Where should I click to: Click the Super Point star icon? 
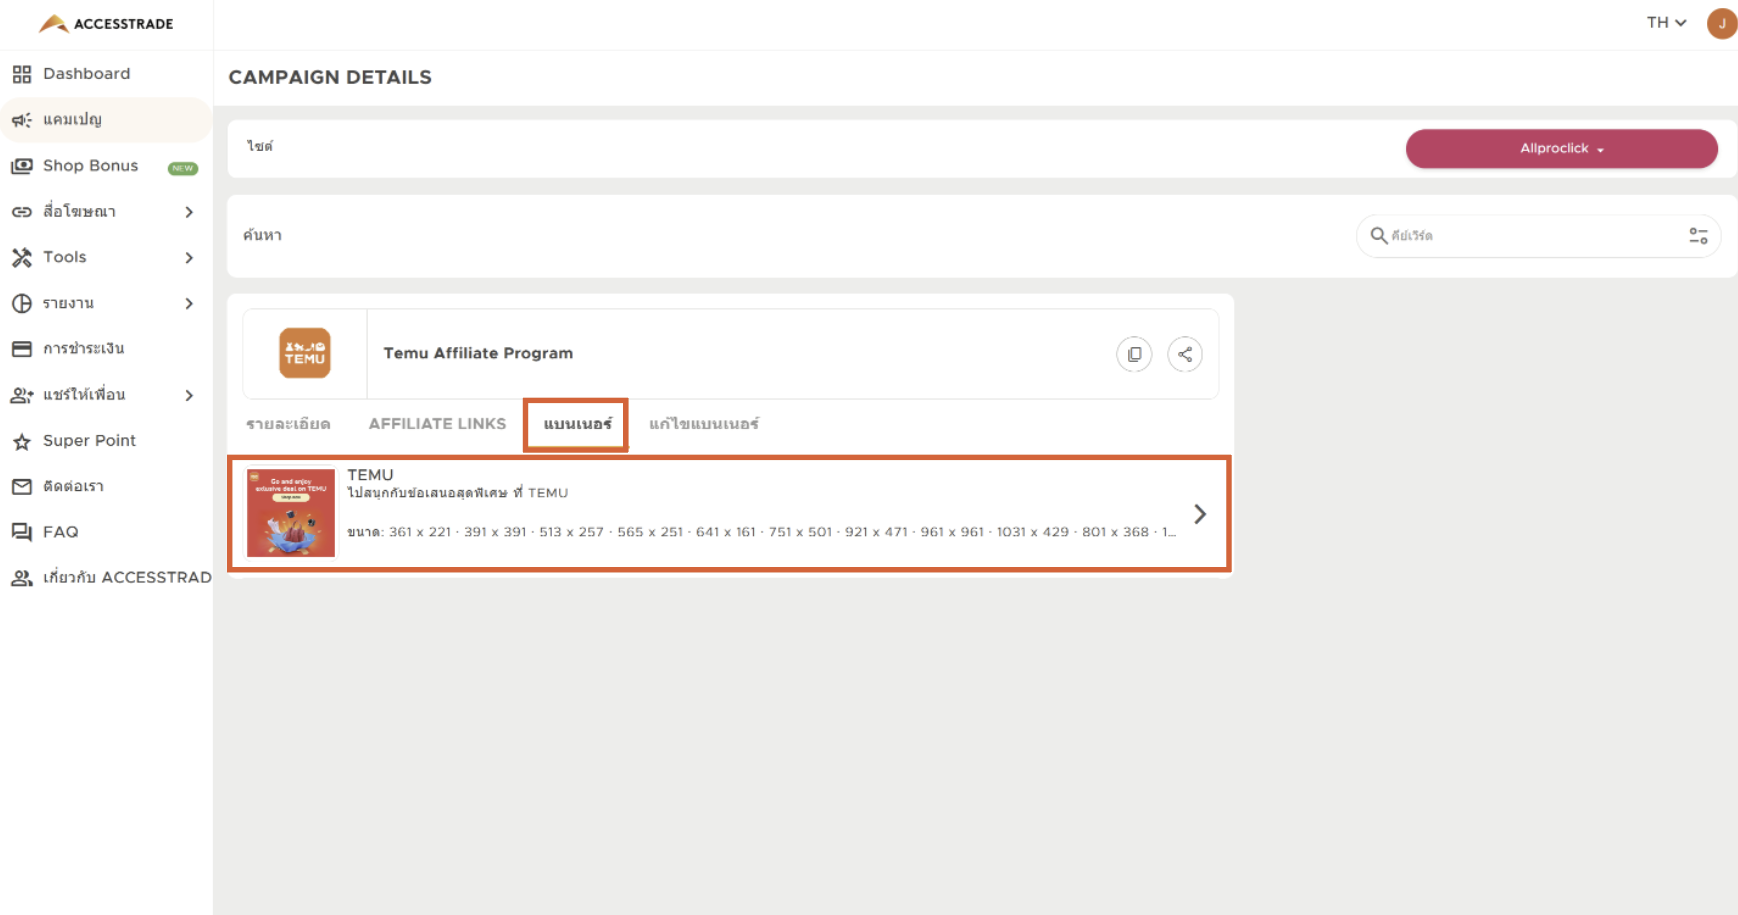tap(22, 441)
